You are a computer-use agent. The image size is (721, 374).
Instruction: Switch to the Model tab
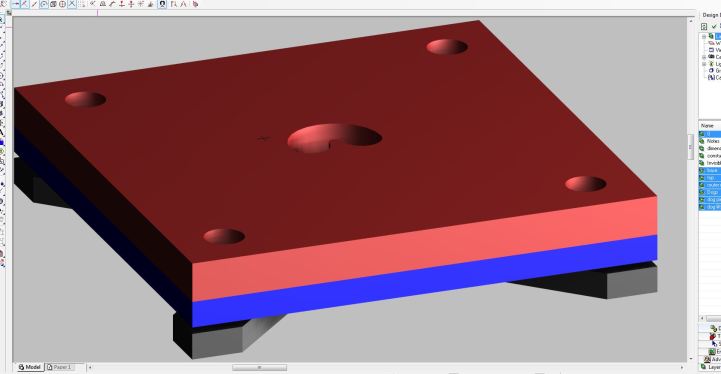click(29, 367)
